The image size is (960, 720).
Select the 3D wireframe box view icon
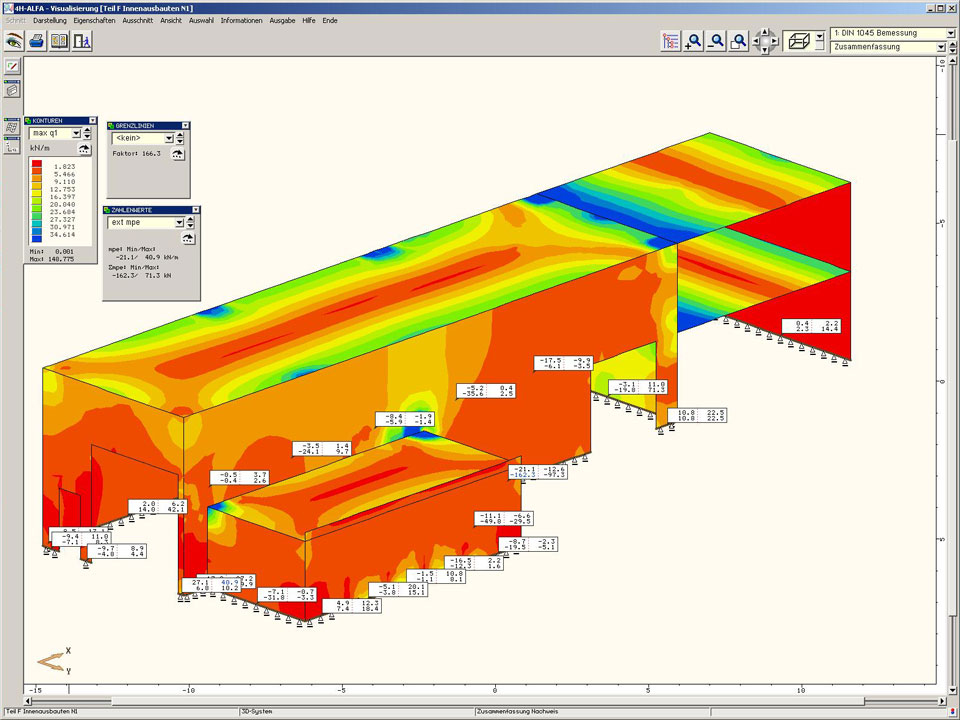pyautogui.click(x=799, y=41)
